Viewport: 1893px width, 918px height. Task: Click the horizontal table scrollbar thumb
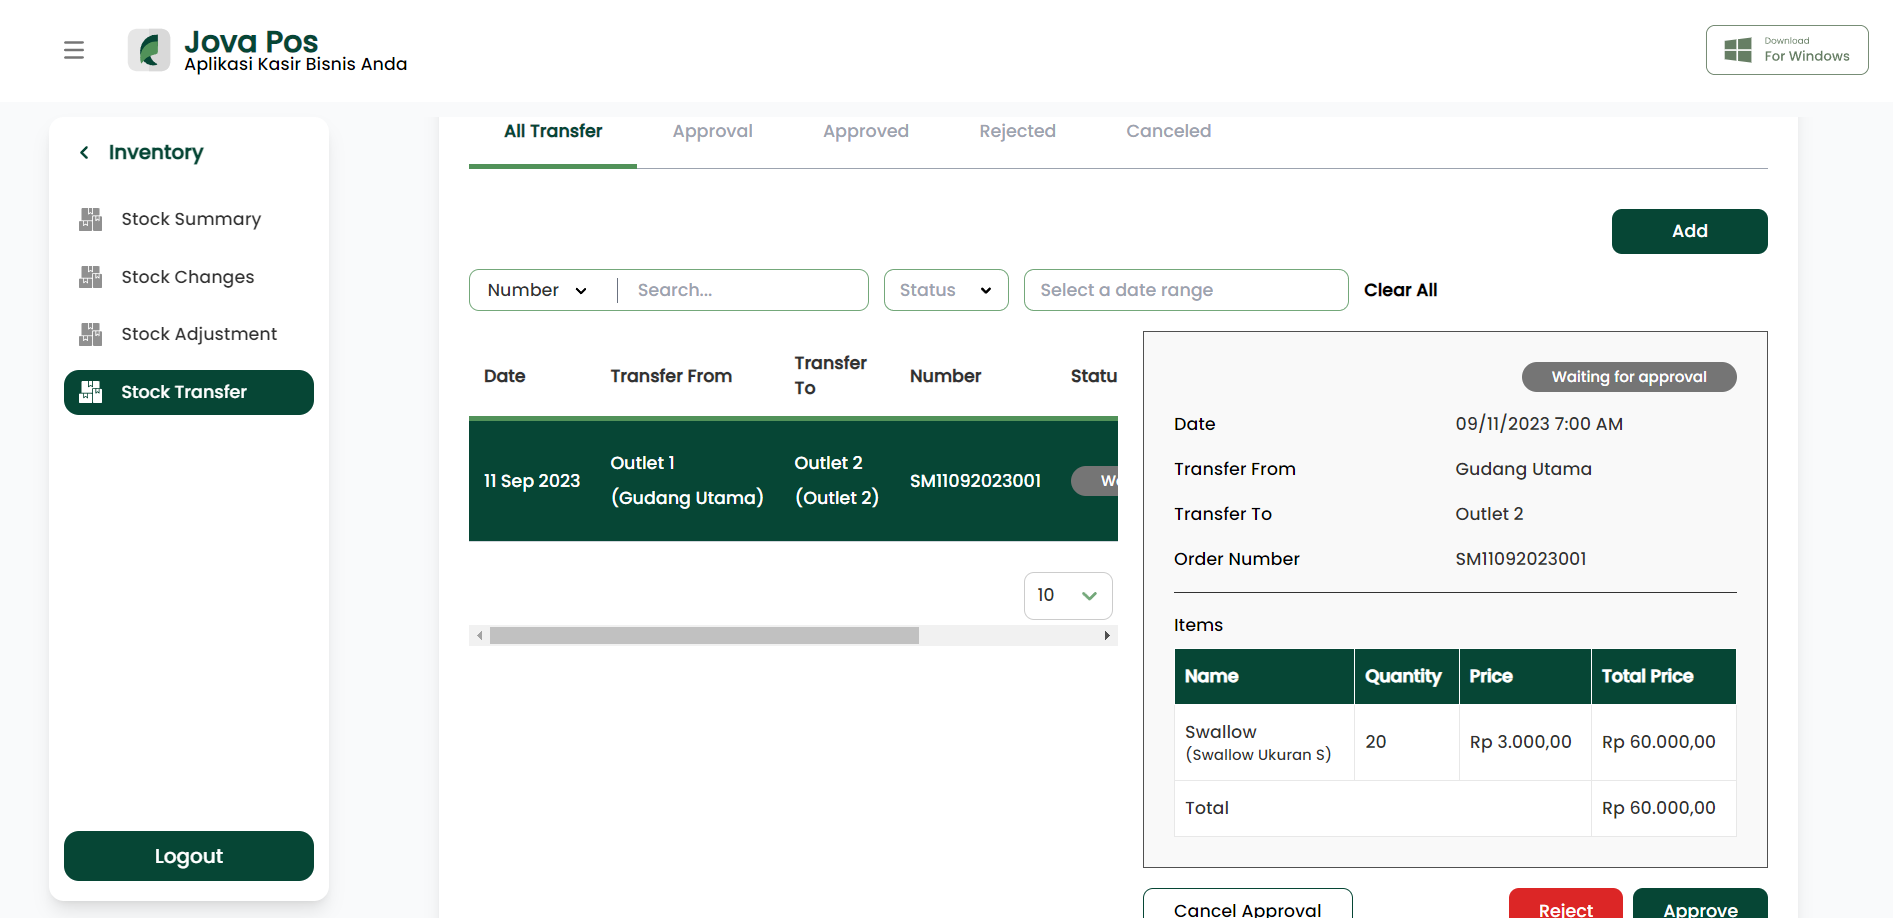point(704,635)
